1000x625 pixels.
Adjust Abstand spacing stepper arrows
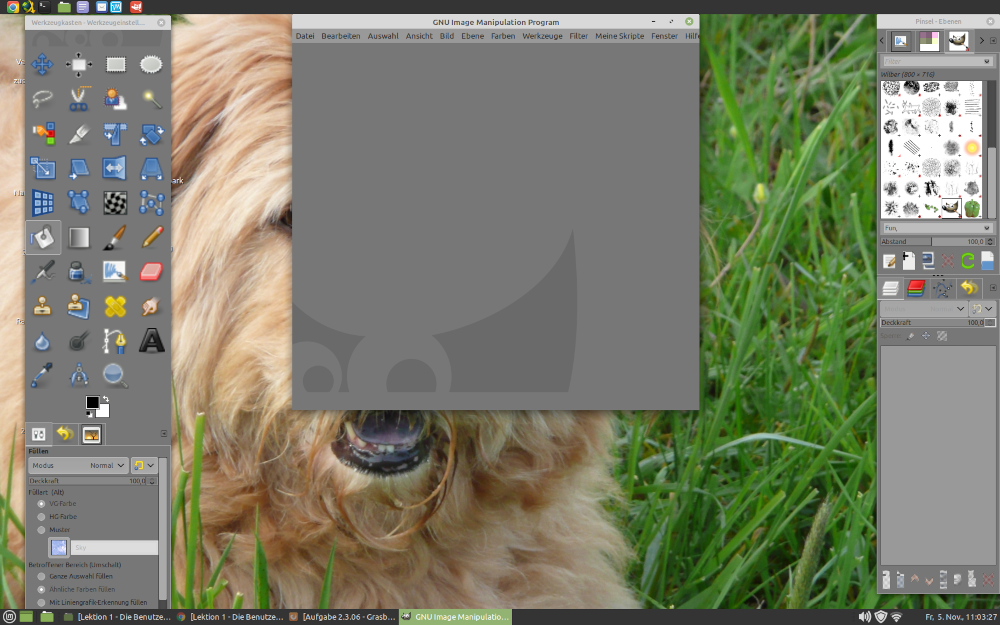point(990,242)
